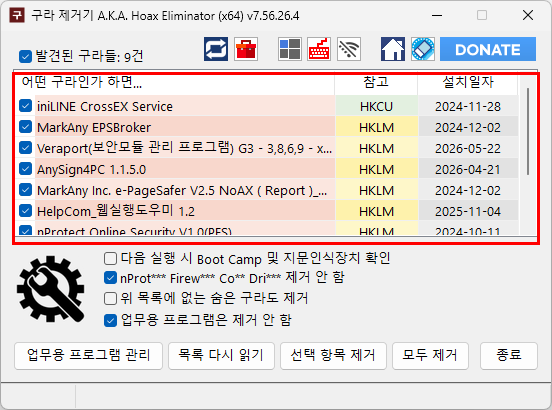Click the blue eraser icon
The height and width of the screenshot is (410, 552).
pyautogui.click(x=423, y=49)
